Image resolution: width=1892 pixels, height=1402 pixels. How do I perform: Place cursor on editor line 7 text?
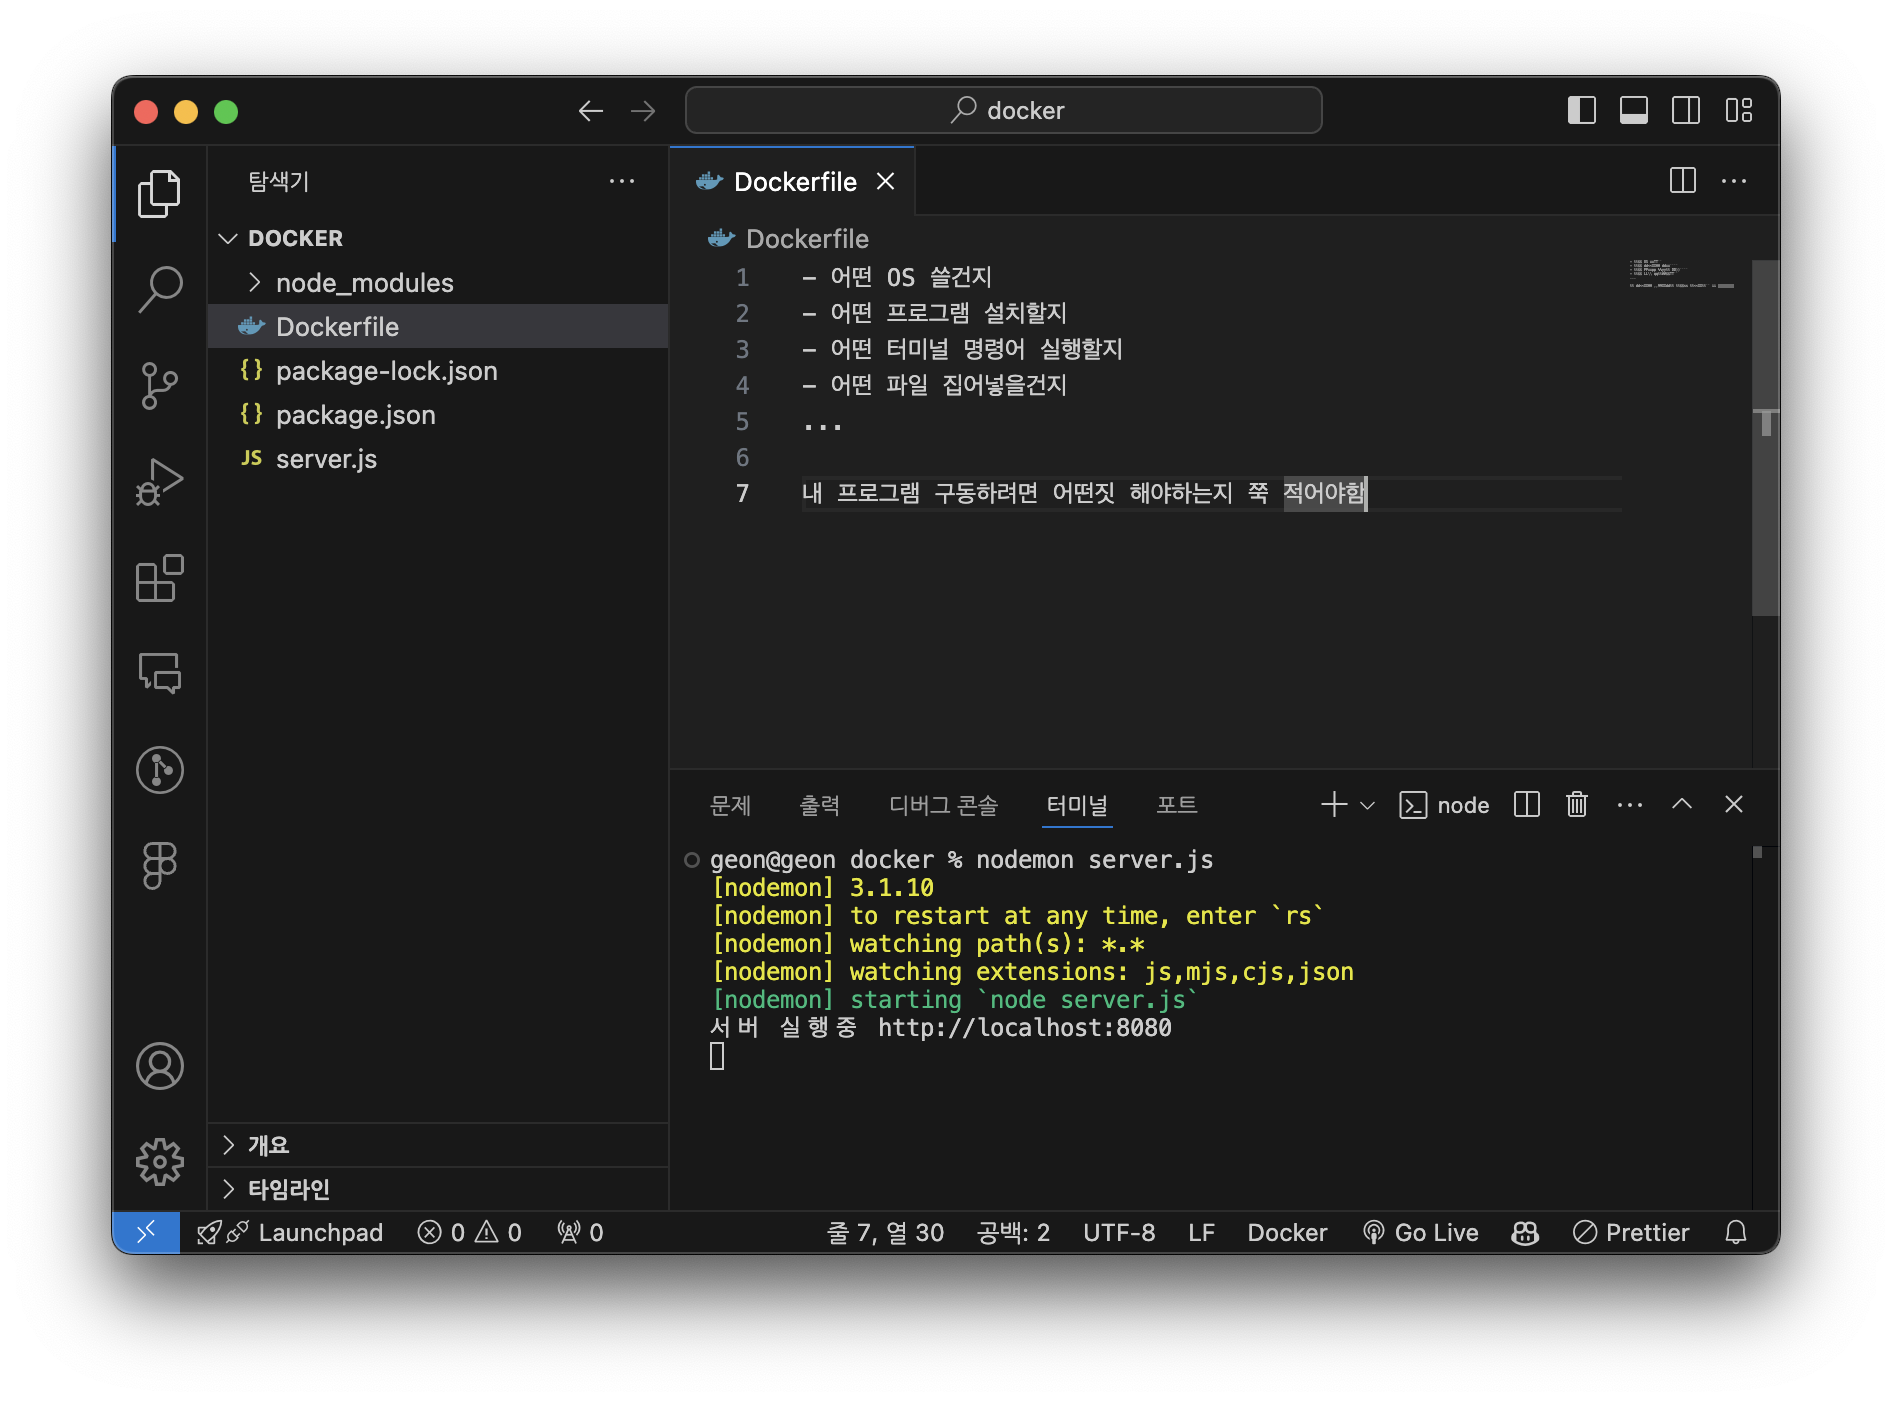(x=1083, y=493)
